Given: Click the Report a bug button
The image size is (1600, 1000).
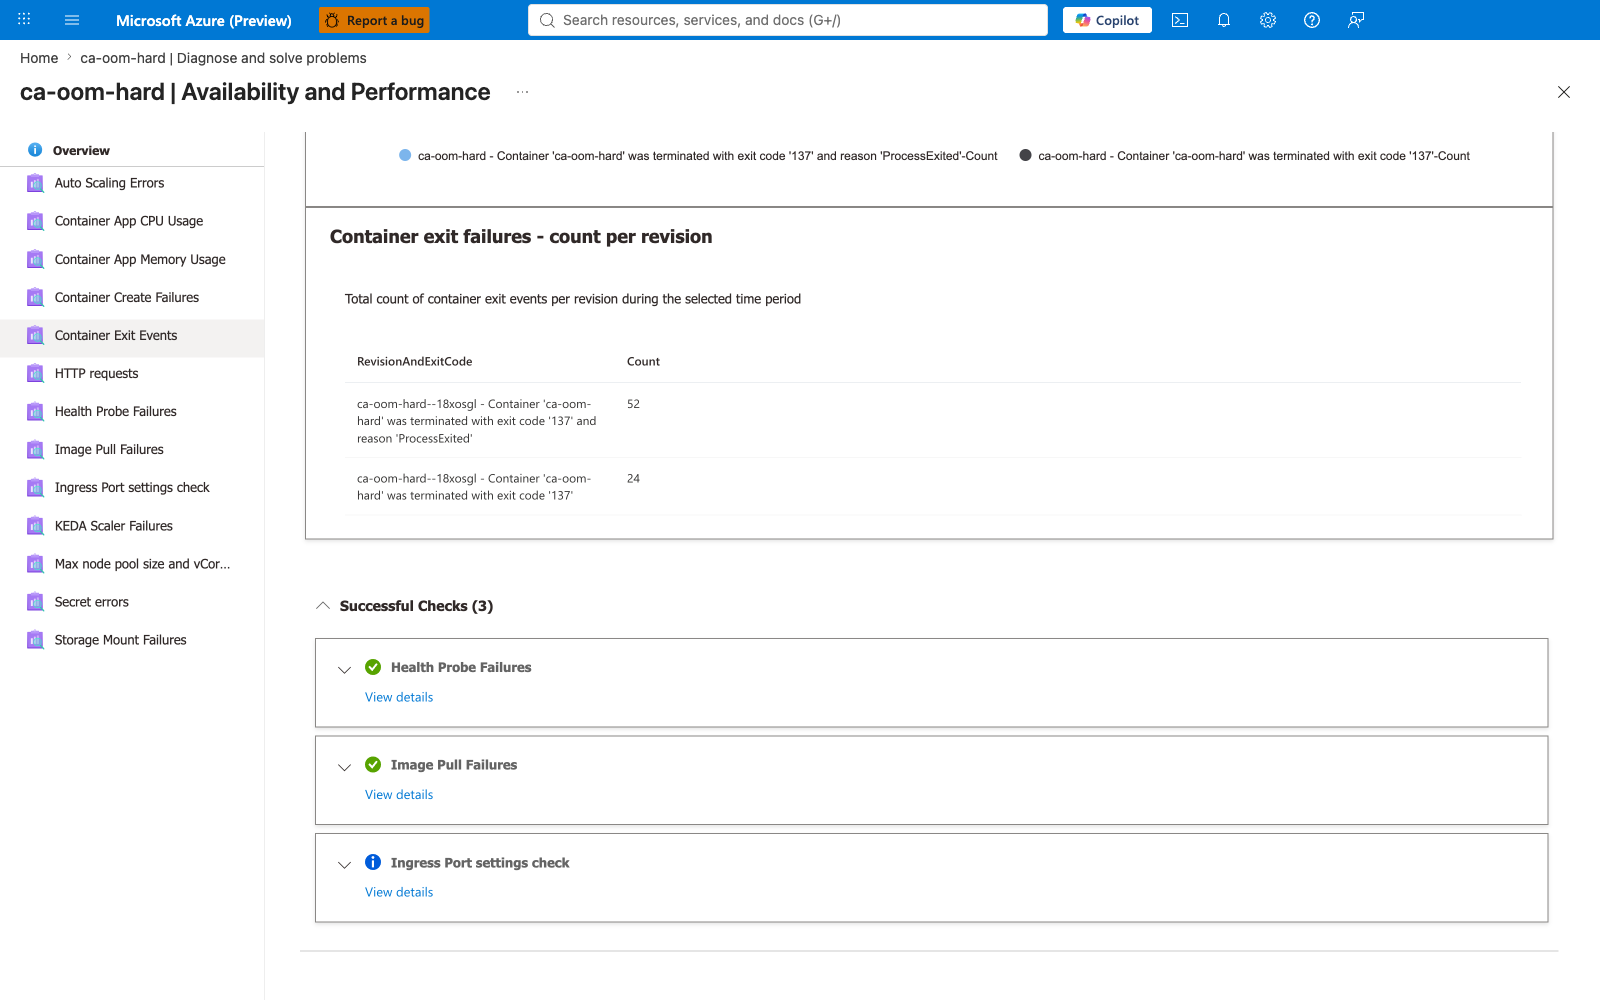Looking at the screenshot, I should [374, 20].
